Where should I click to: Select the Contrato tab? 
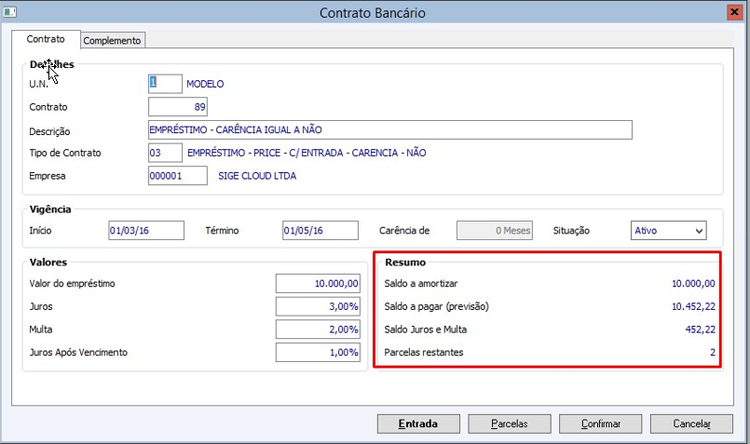(46, 40)
